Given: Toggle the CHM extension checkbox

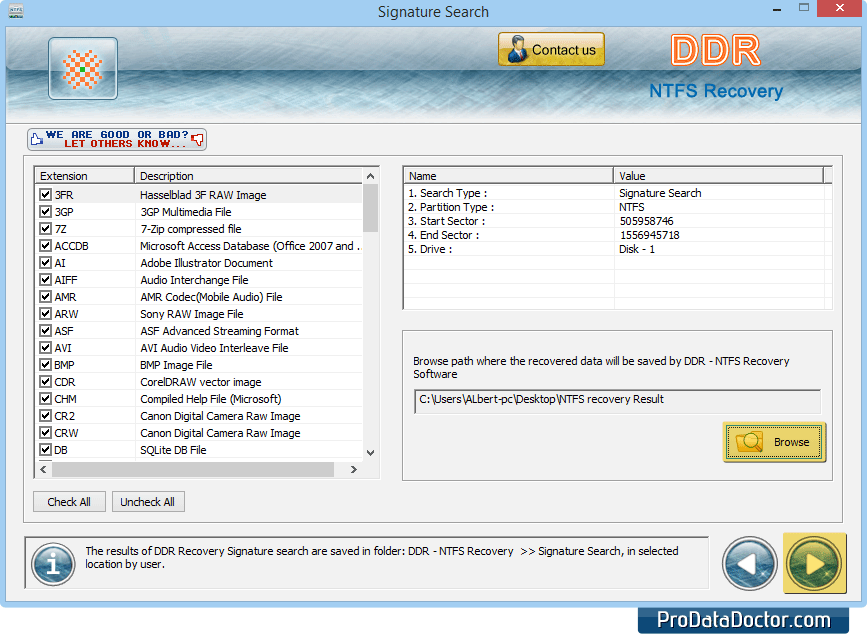Looking at the screenshot, I should coord(45,399).
